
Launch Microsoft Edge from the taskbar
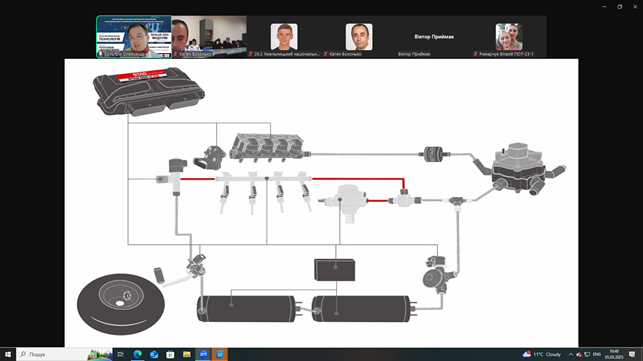click(x=137, y=354)
